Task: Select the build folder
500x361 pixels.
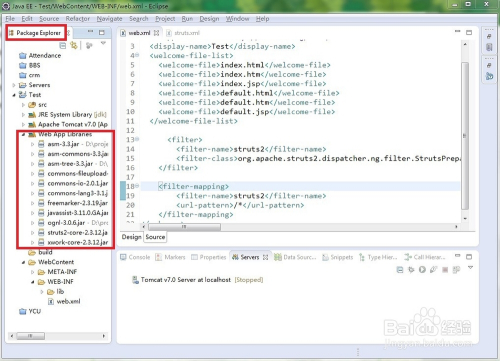Action: coord(45,252)
